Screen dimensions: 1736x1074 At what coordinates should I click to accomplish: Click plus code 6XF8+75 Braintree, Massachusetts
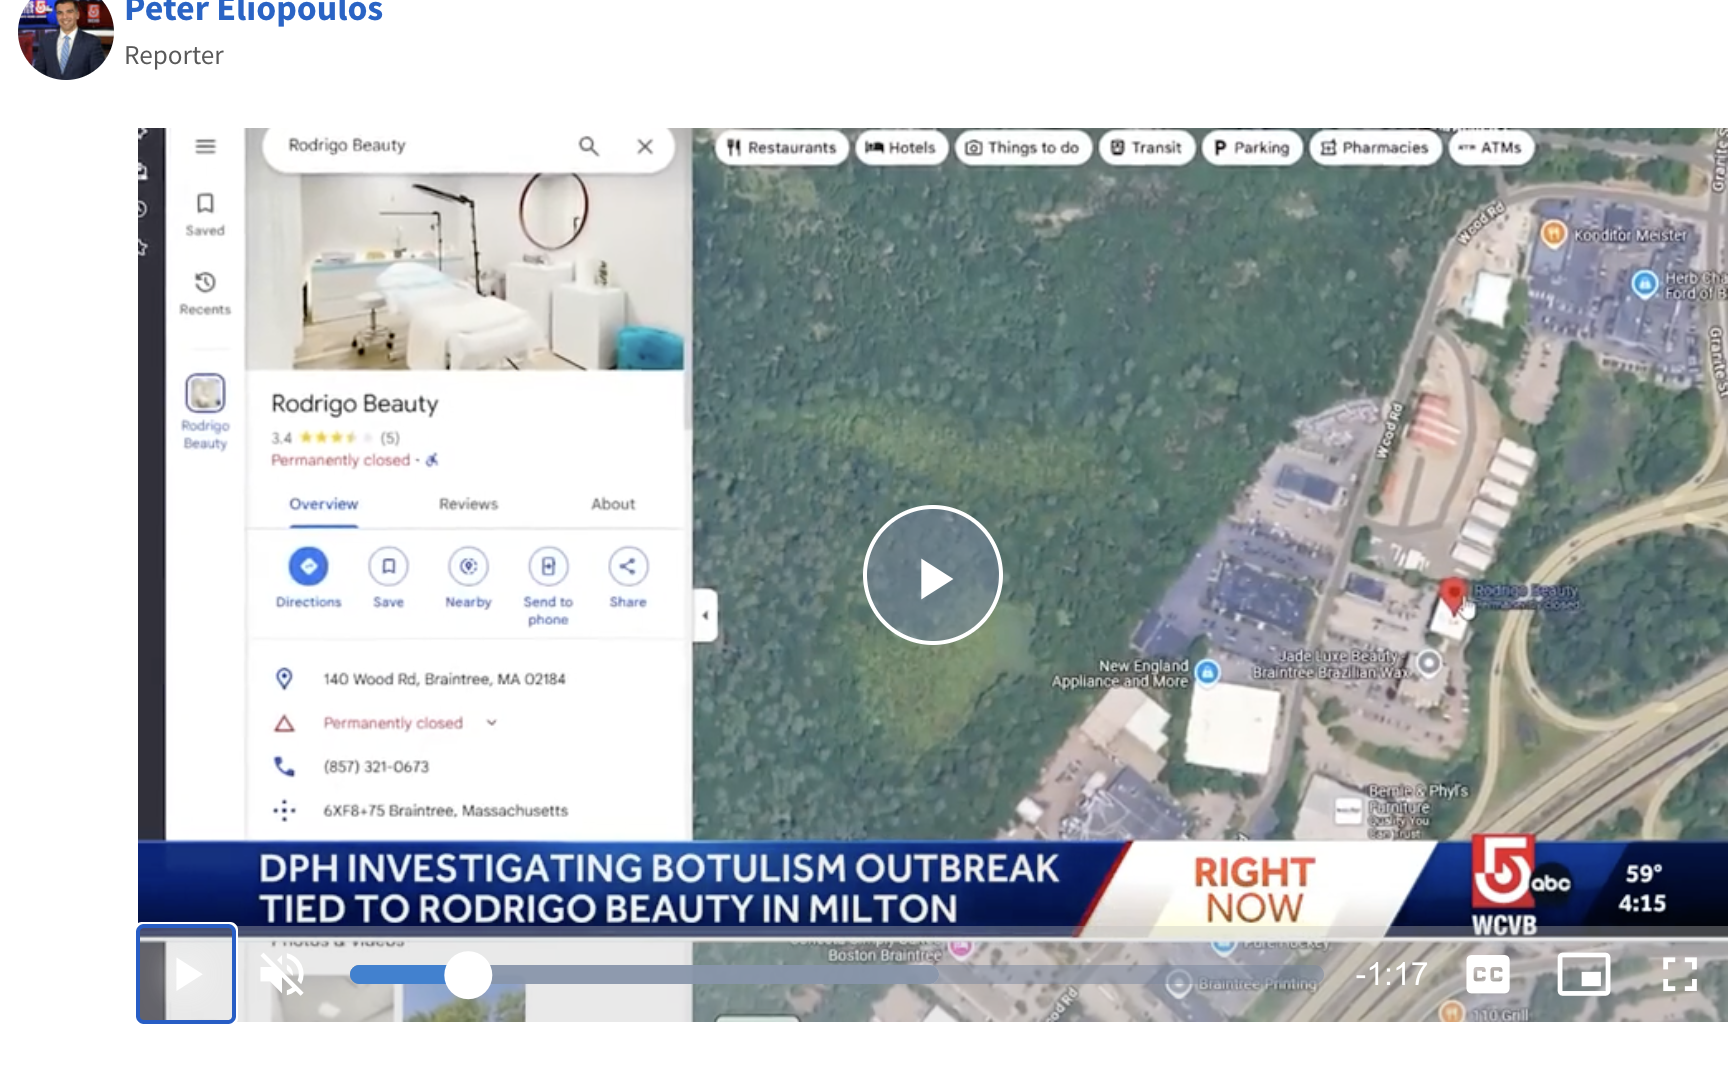pos(445,810)
